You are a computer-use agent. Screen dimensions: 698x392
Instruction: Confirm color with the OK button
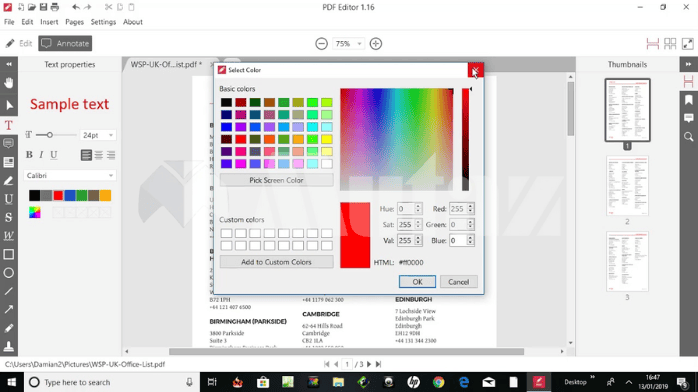417,282
